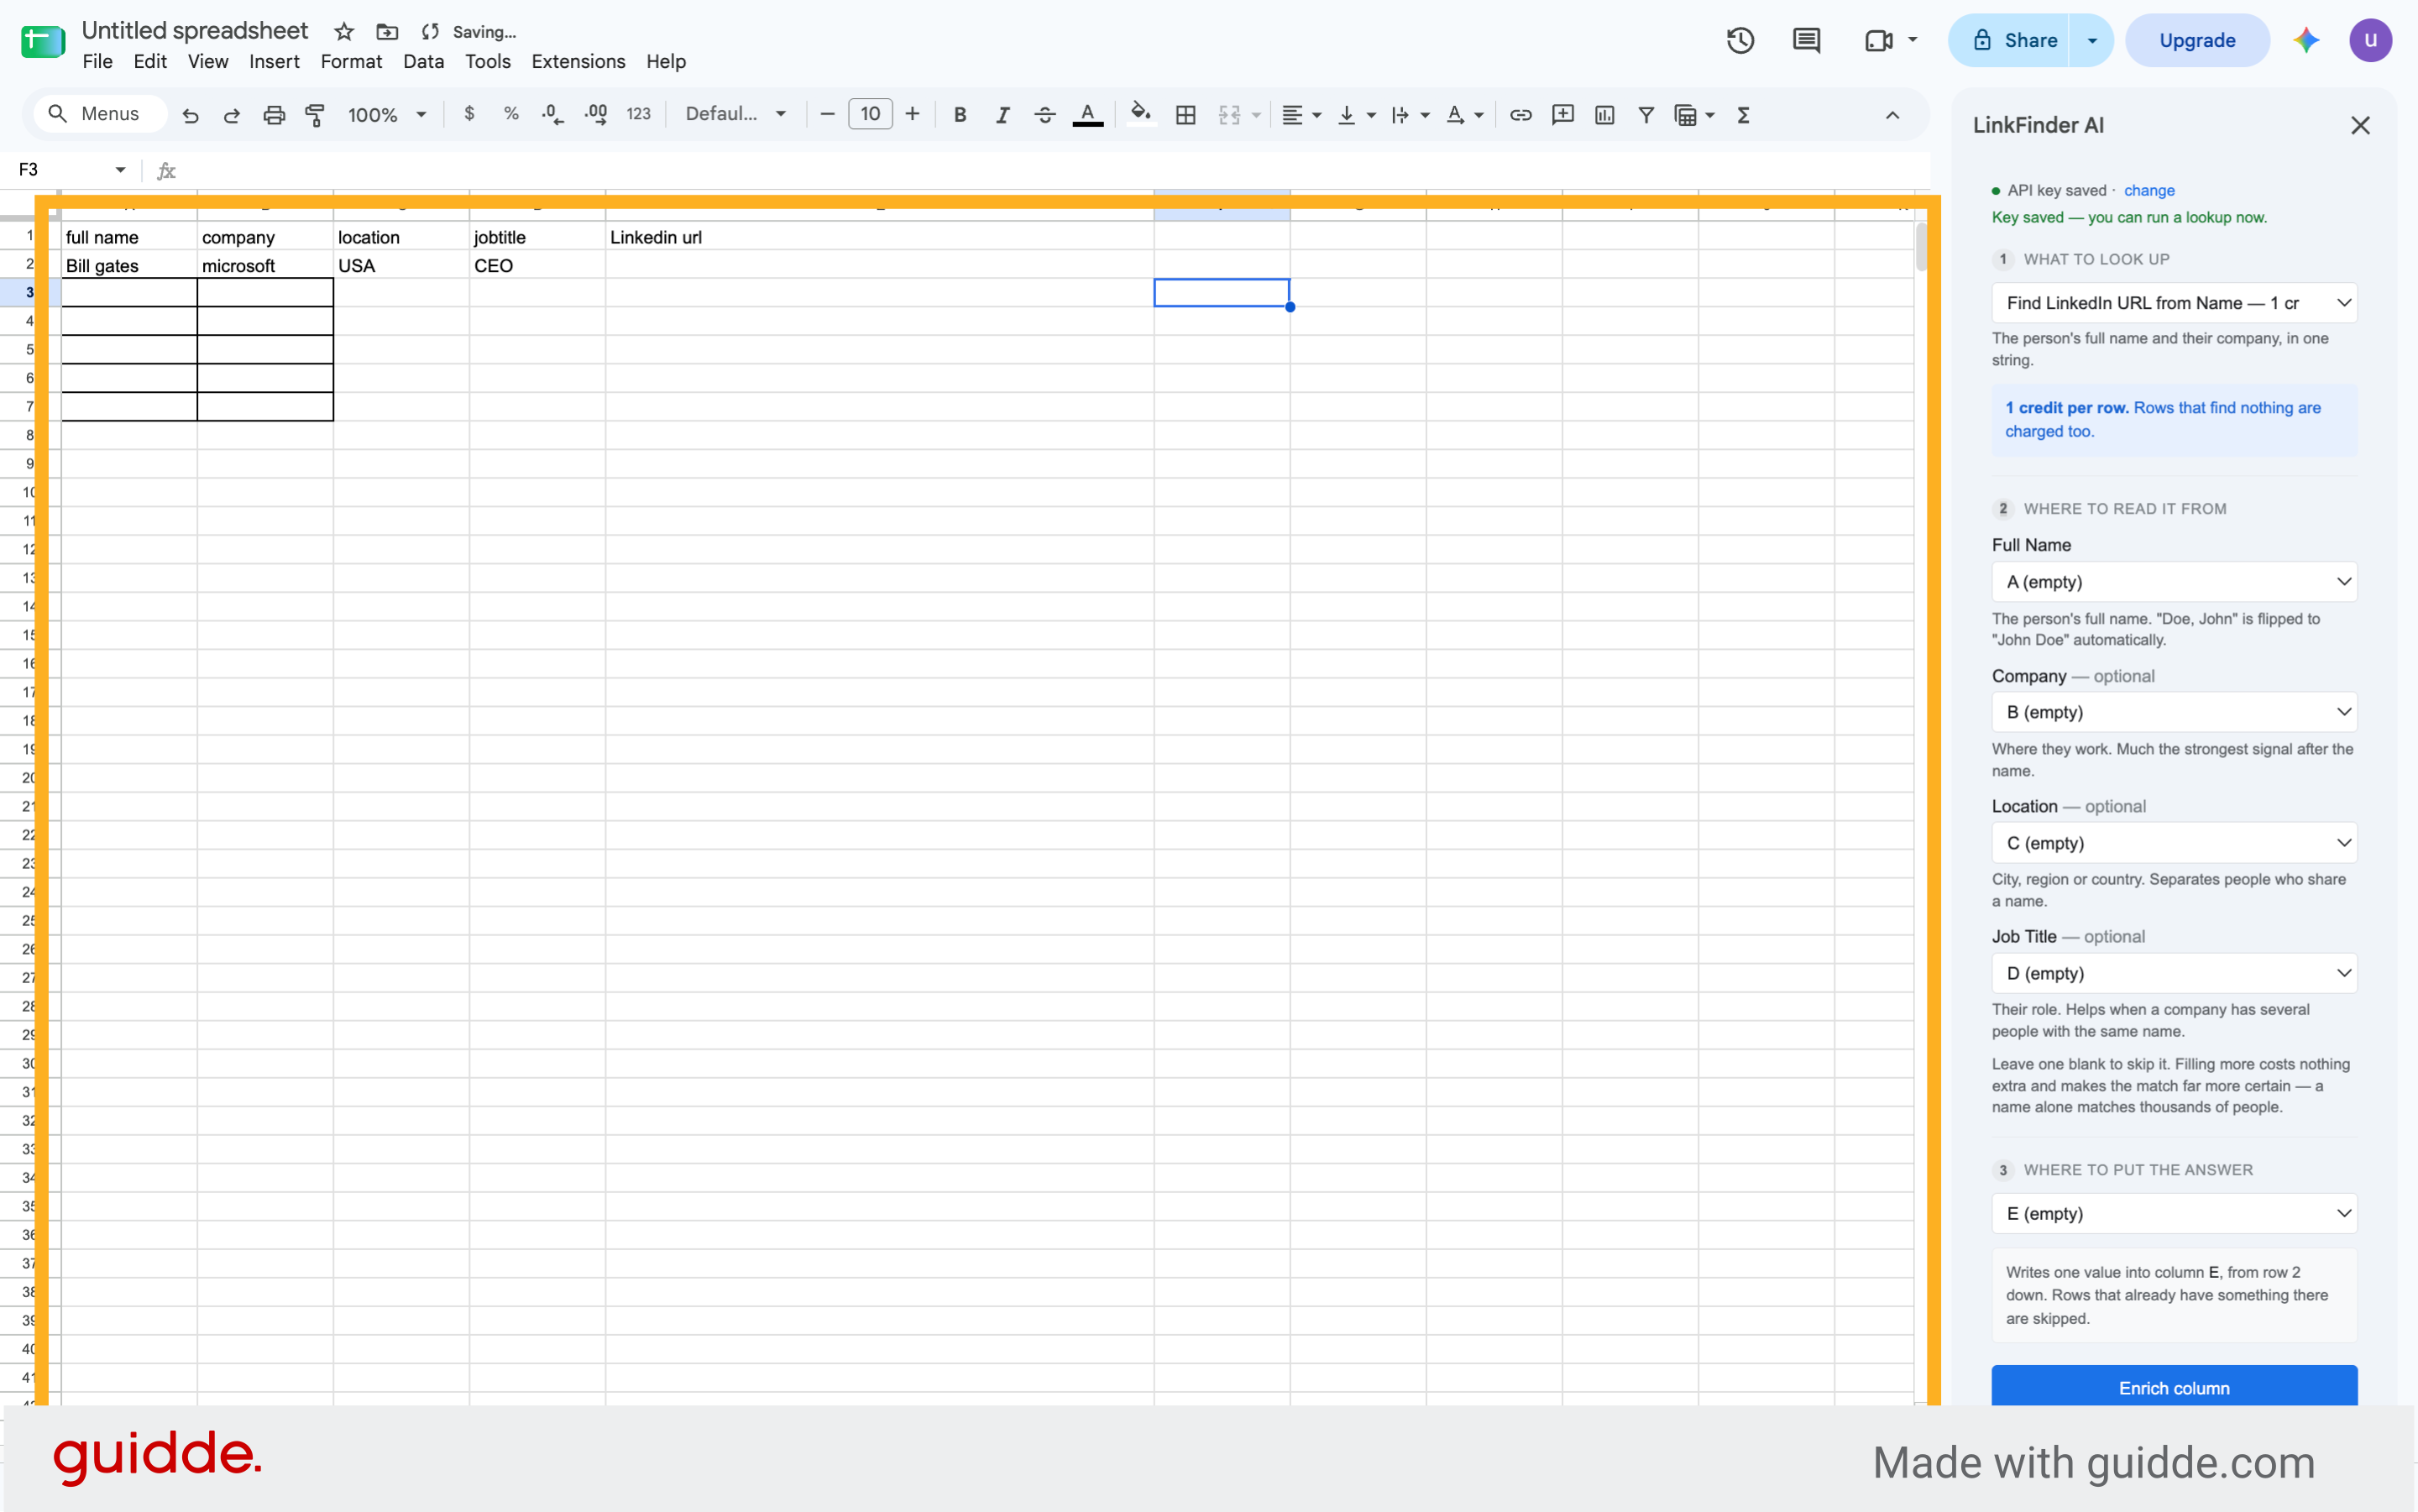The width and height of the screenshot is (2418, 1512).
Task: Open the Find LinkedIn URL lookup dropdown
Action: click(x=2173, y=303)
